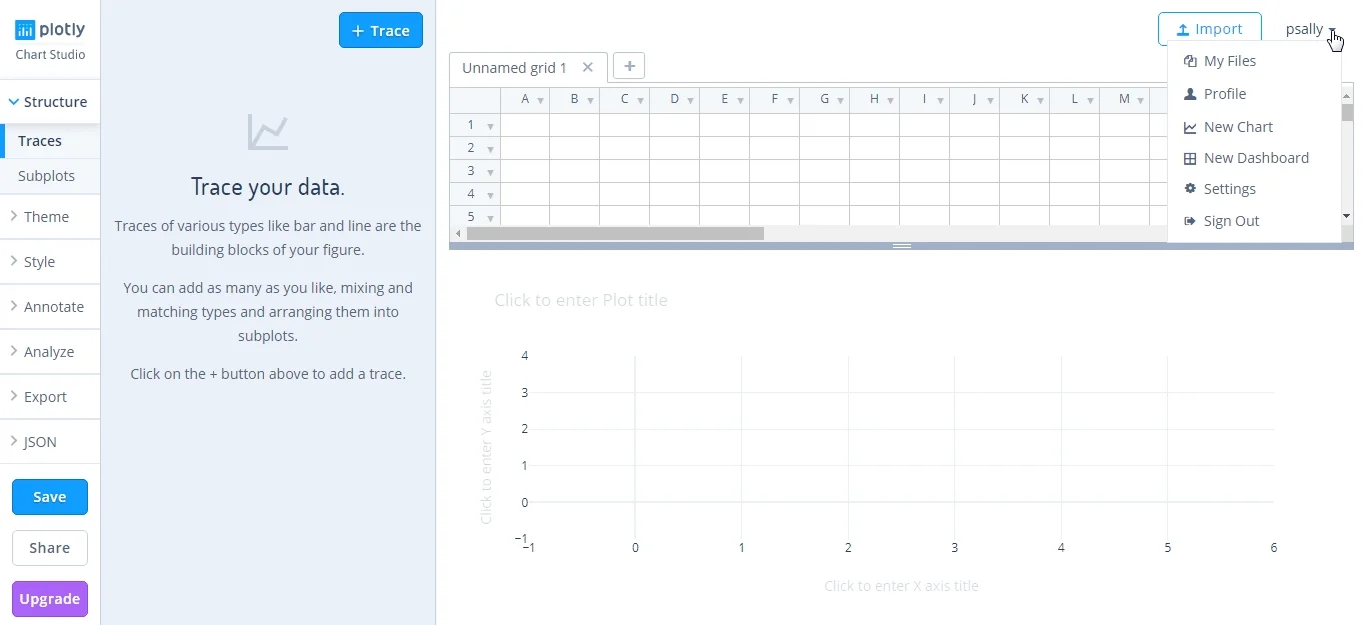The height and width of the screenshot is (625, 1366).
Task: Collapse the Structure section
Action: pyautogui.click(x=50, y=102)
